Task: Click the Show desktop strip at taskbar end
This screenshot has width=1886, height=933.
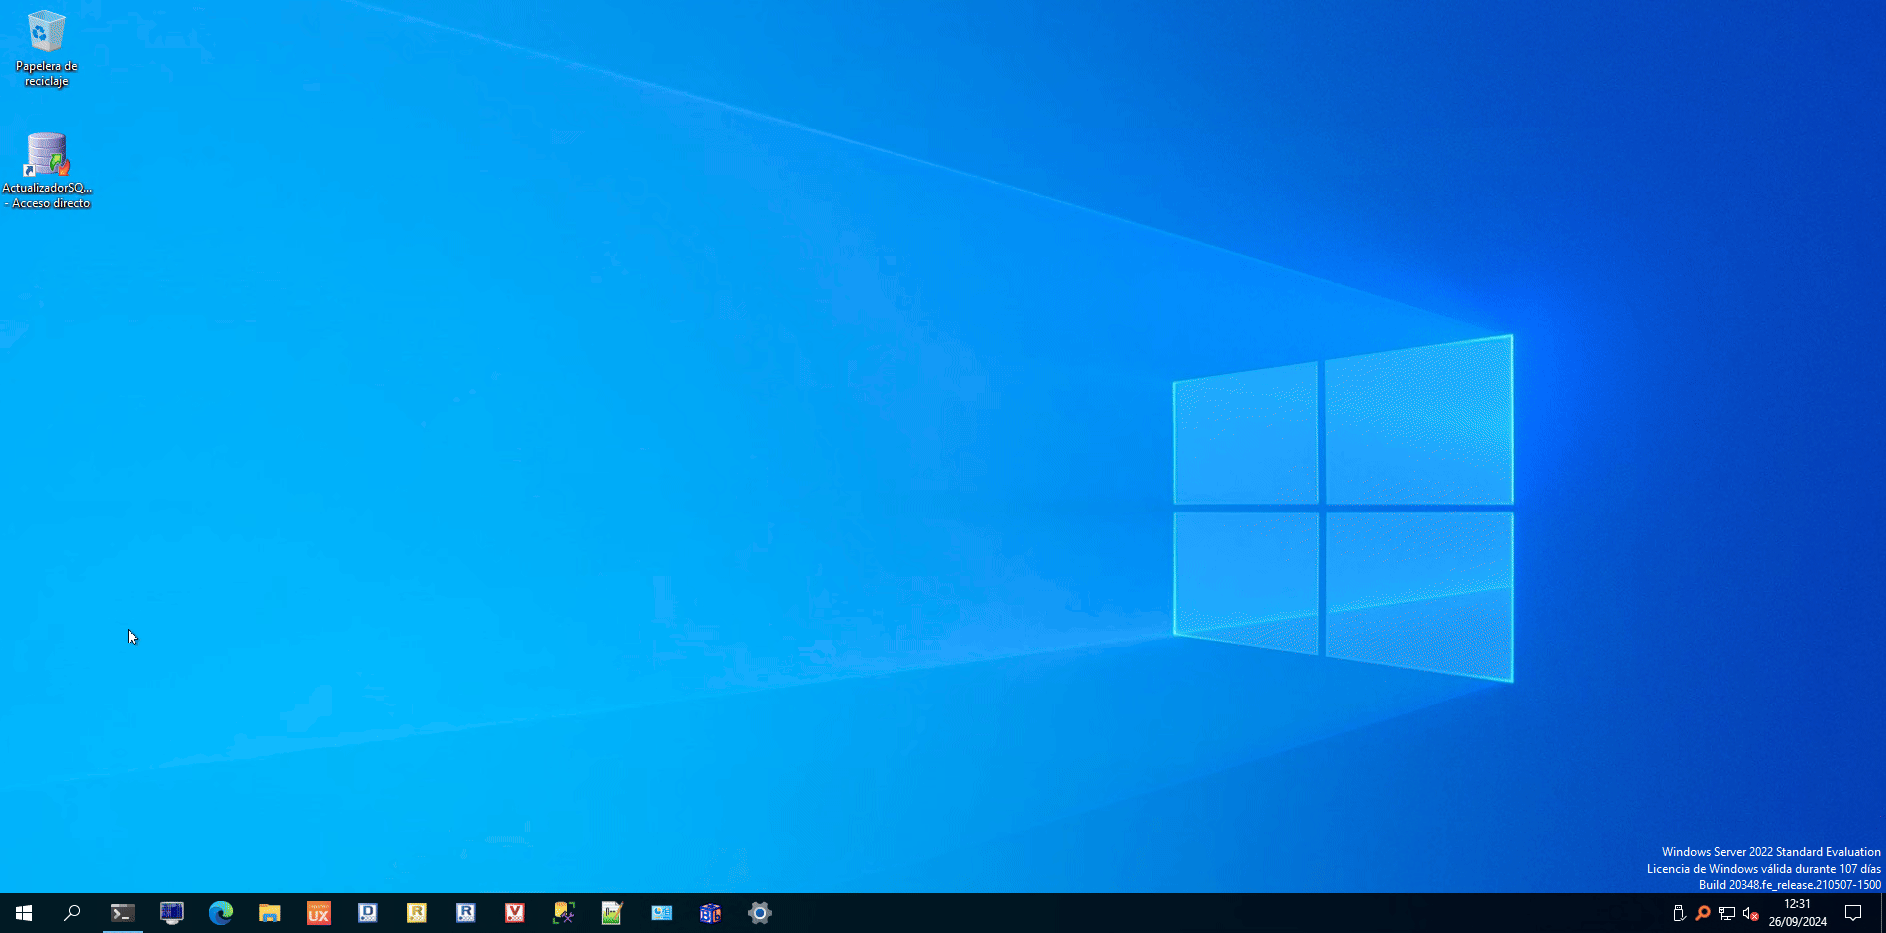Action: [1882, 913]
